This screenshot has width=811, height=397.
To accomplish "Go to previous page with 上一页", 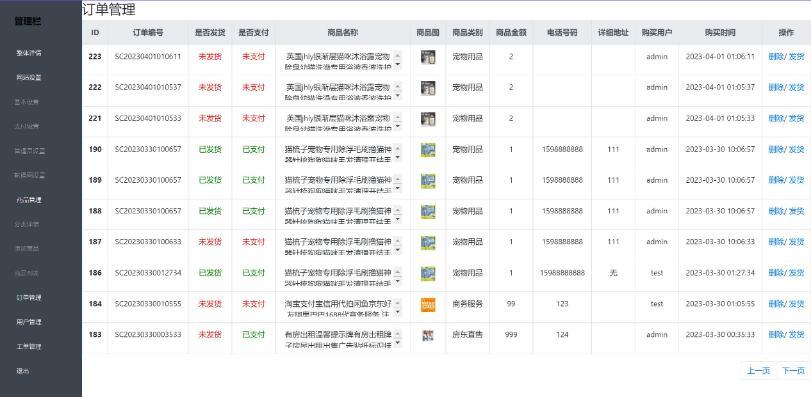I will (x=758, y=371).
